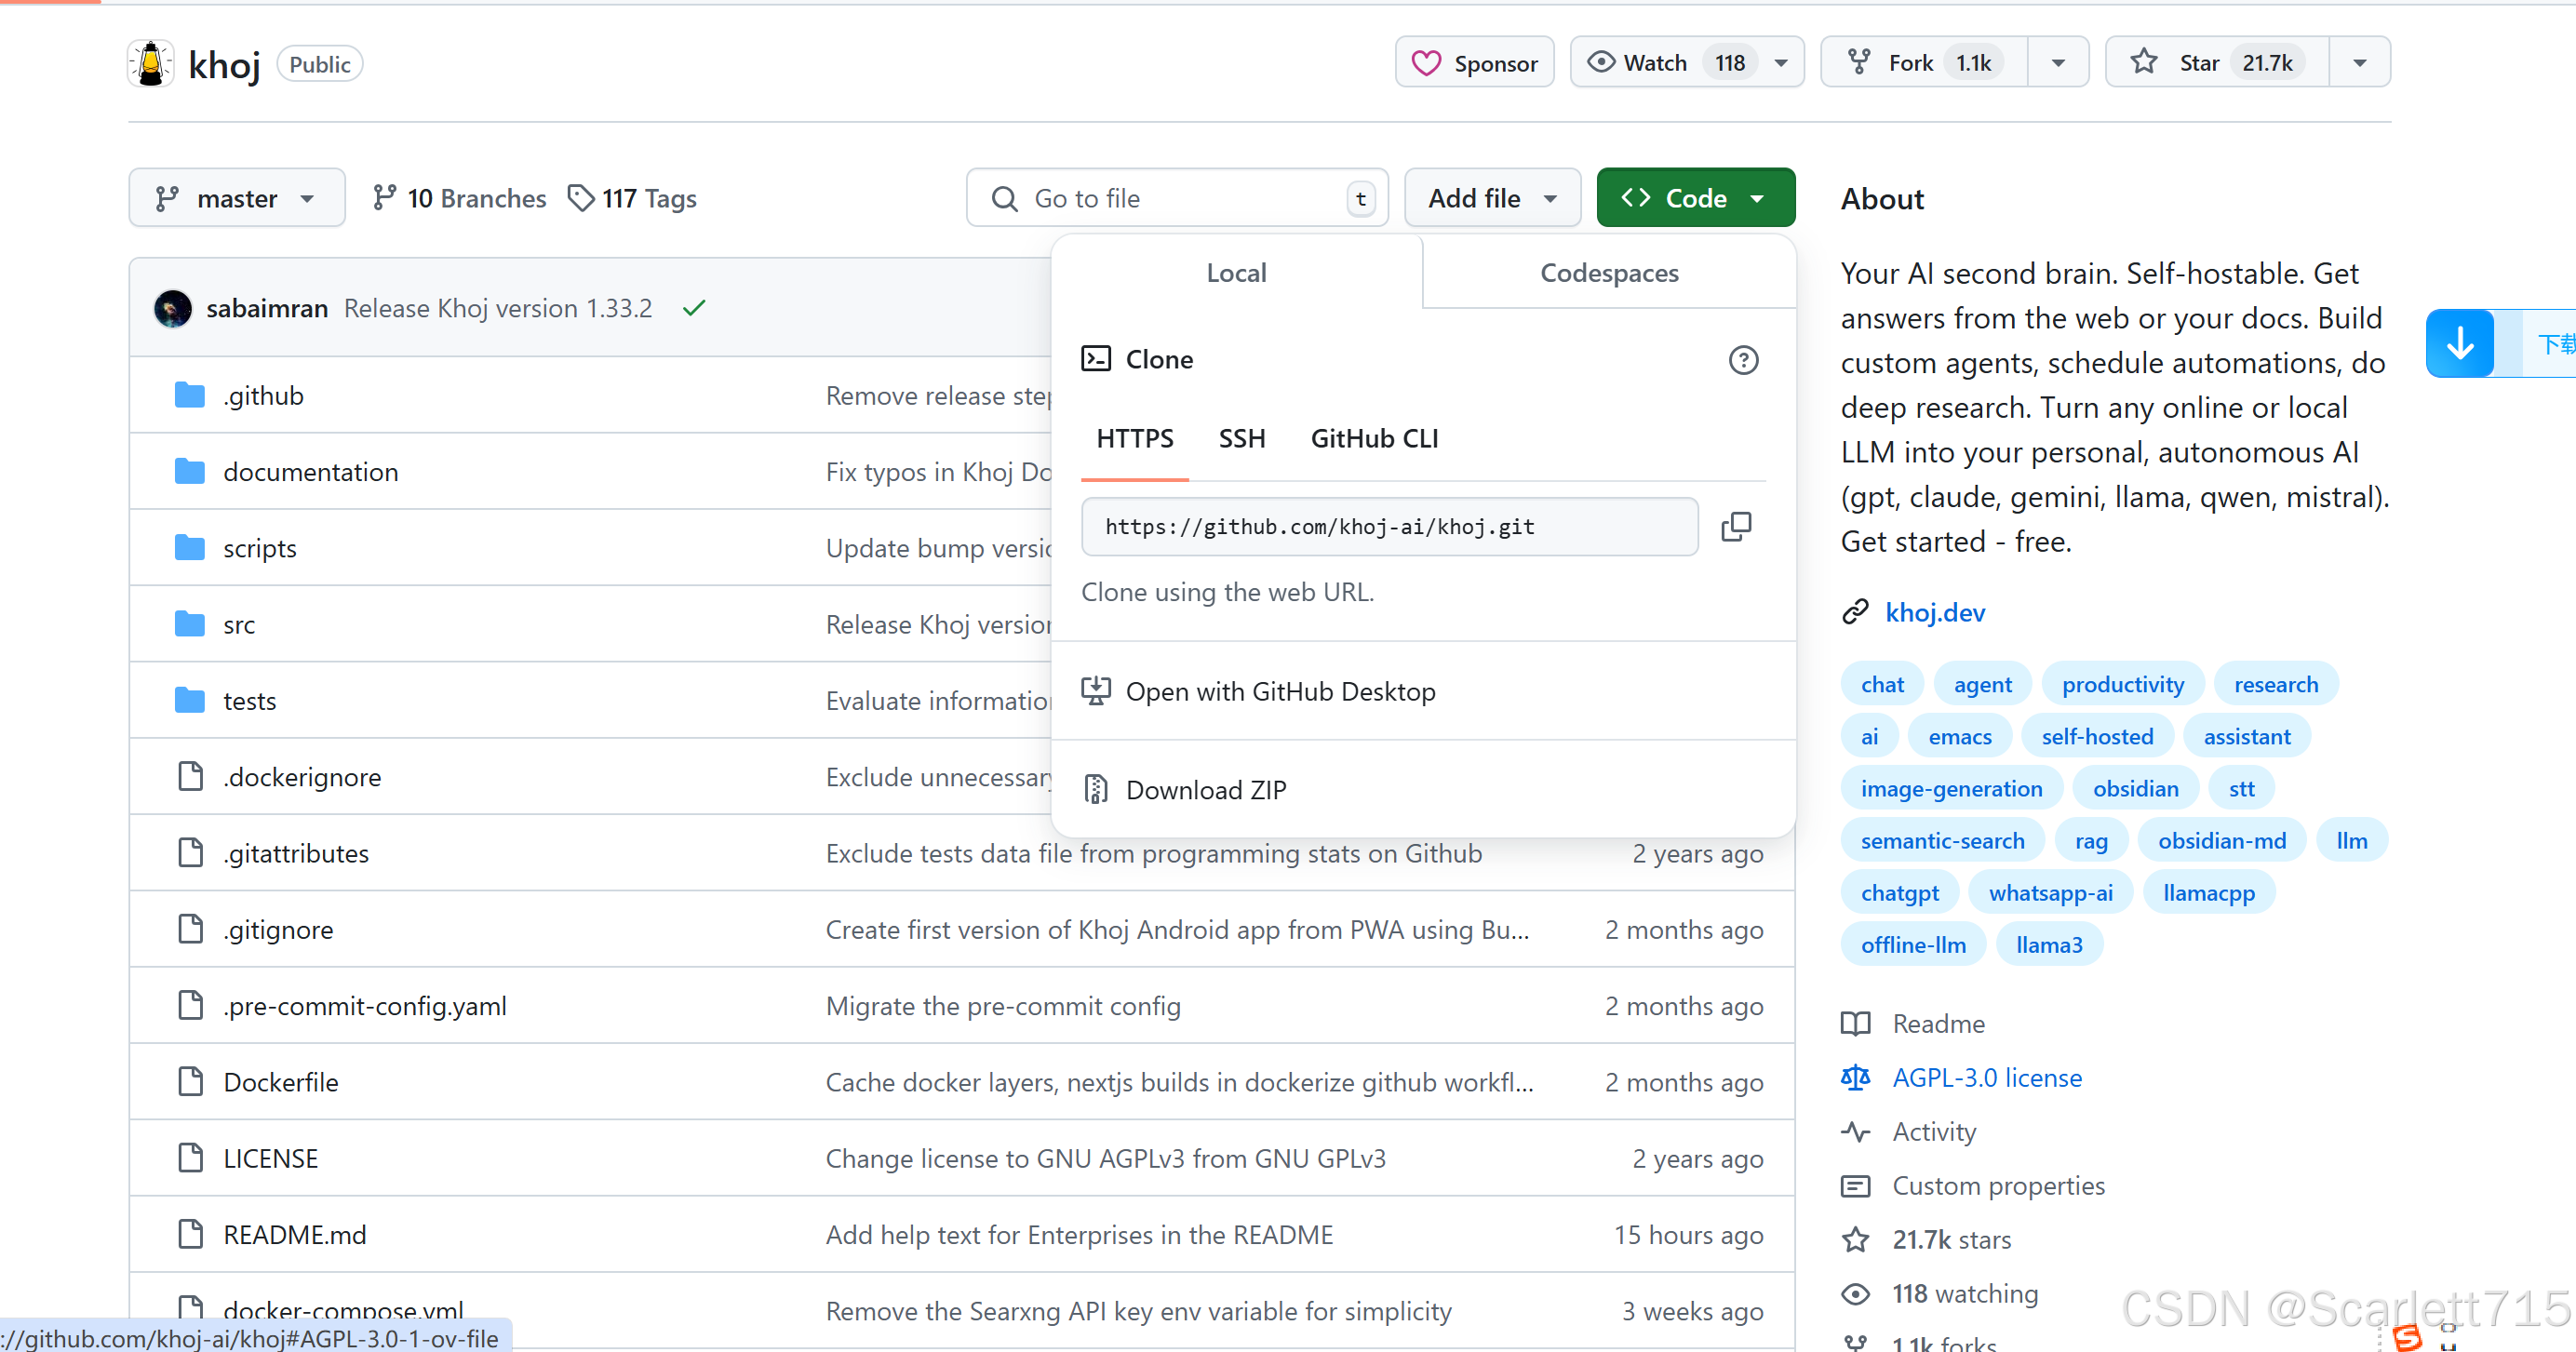This screenshot has width=2576, height=1352.
Task: Open the clone help question mark
Action: point(1743,360)
